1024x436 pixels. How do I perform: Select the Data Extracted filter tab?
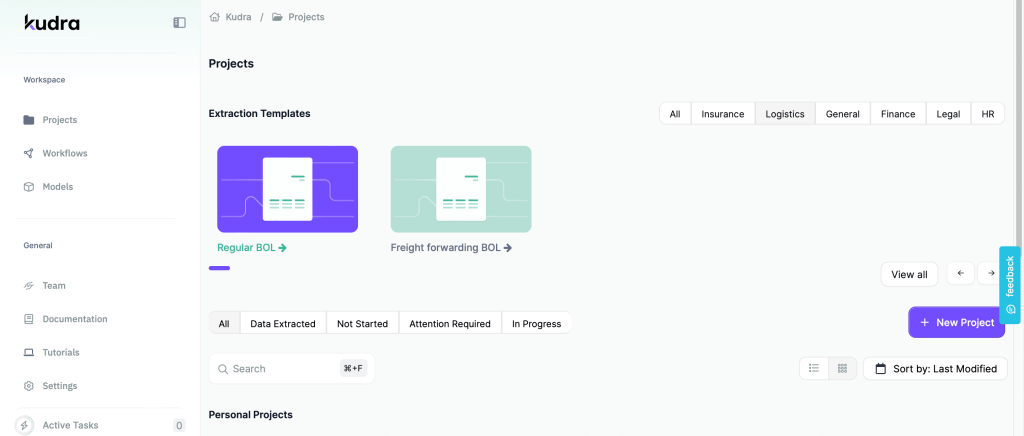(282, 323)
